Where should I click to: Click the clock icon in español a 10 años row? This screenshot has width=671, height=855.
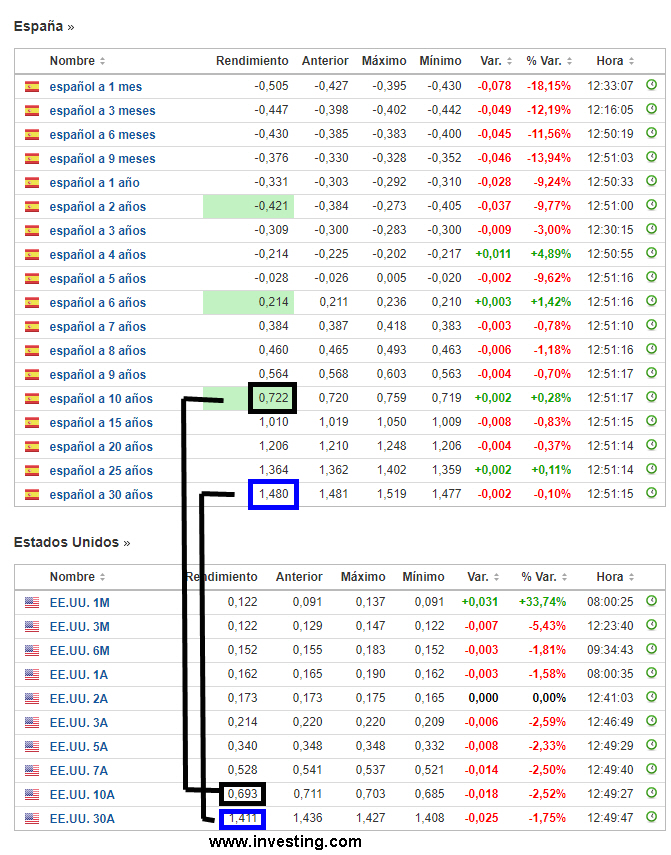652,398
